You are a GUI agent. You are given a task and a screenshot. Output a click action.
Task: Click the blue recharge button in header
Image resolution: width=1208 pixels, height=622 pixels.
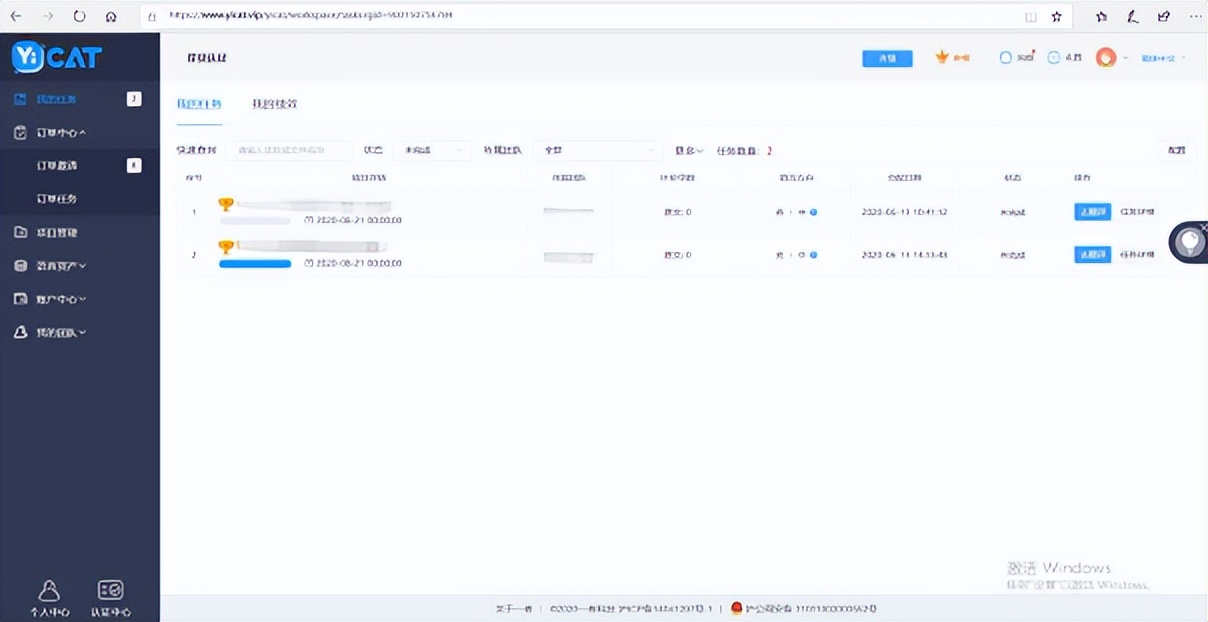pos(887,58)
